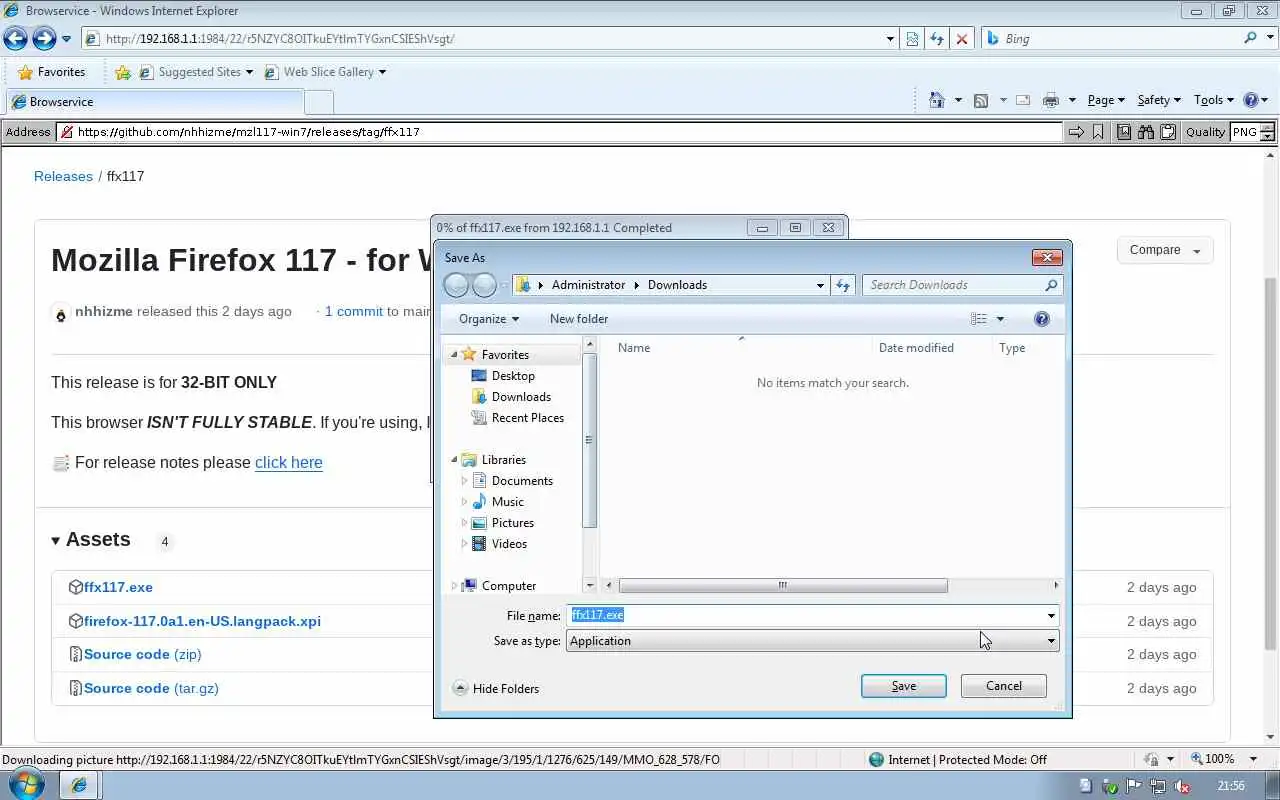Click the Browservice clipboard icon
Viewport: 1280px width, 800px height.
pos(1167,132)
